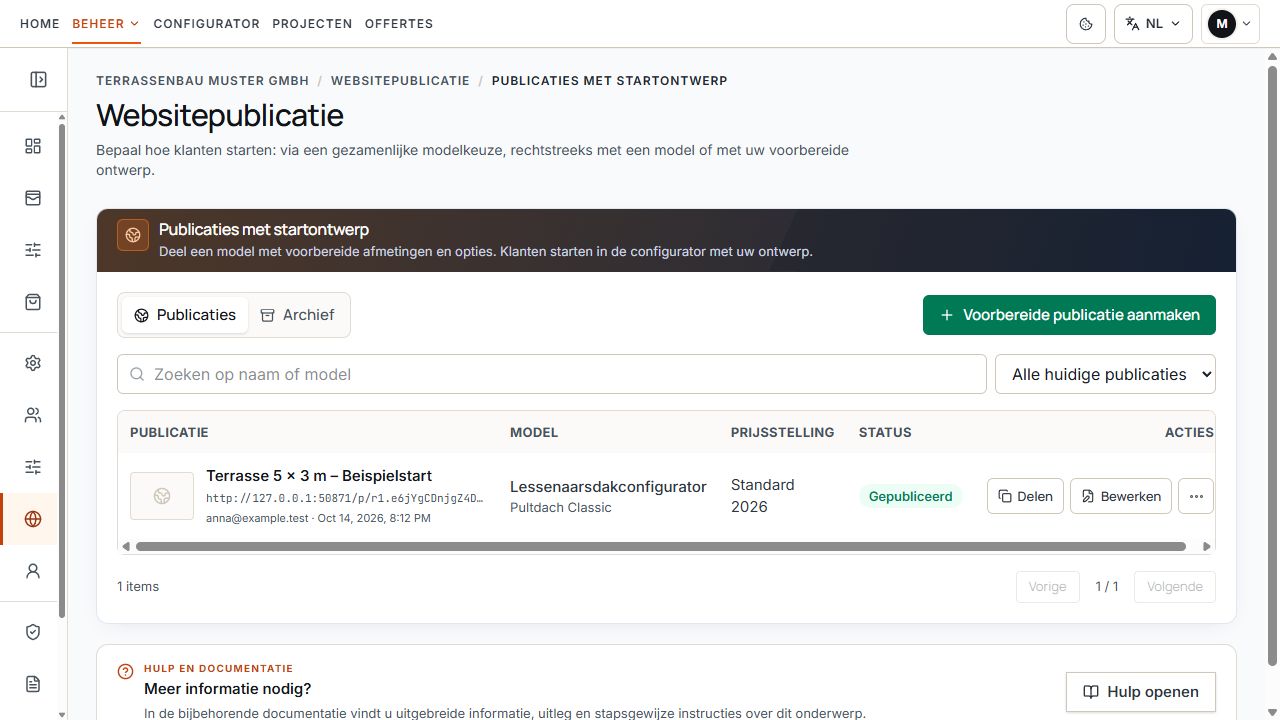Open Configurator in top navigation
Image resolution: width=1280 pixels, height=720 pixels.
(x=207, y=24)
